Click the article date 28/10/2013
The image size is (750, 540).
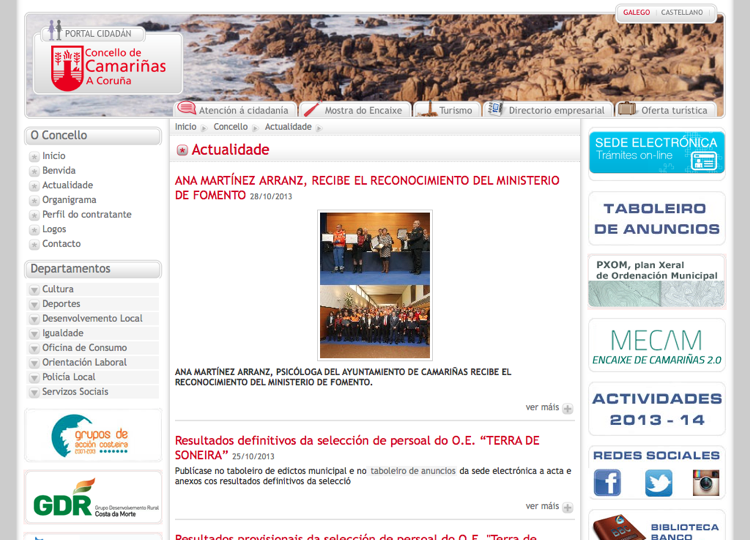click(271, 197)
